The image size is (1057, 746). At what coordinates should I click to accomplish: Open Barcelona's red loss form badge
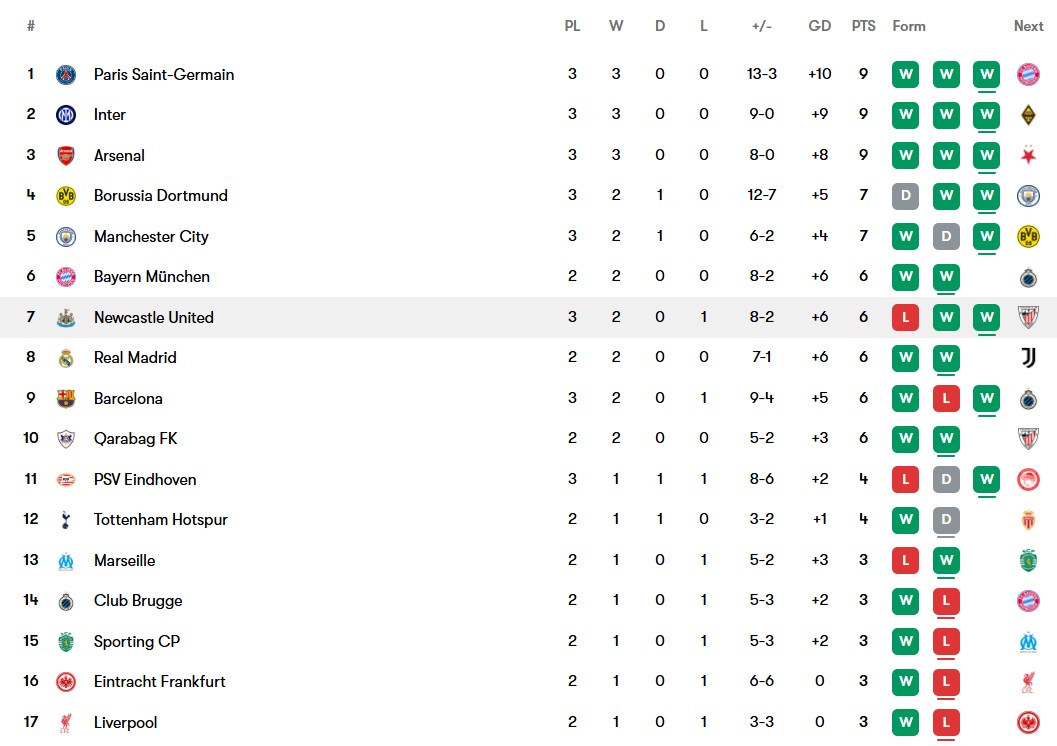click(946, 398)
